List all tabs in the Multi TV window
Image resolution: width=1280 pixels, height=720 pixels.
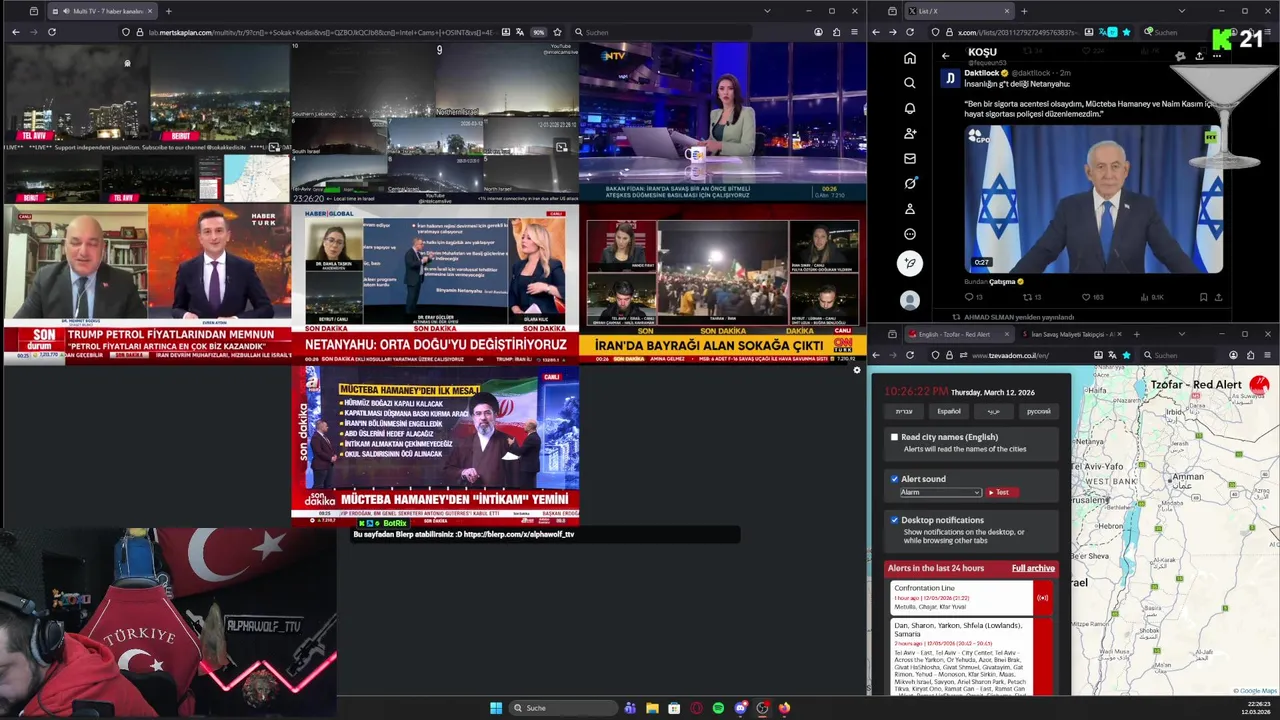point(767,11)
